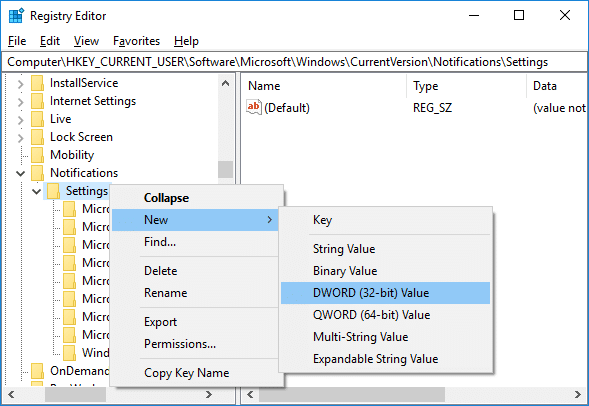
Task: Open the Favorites menu
Action: (136, 41)
